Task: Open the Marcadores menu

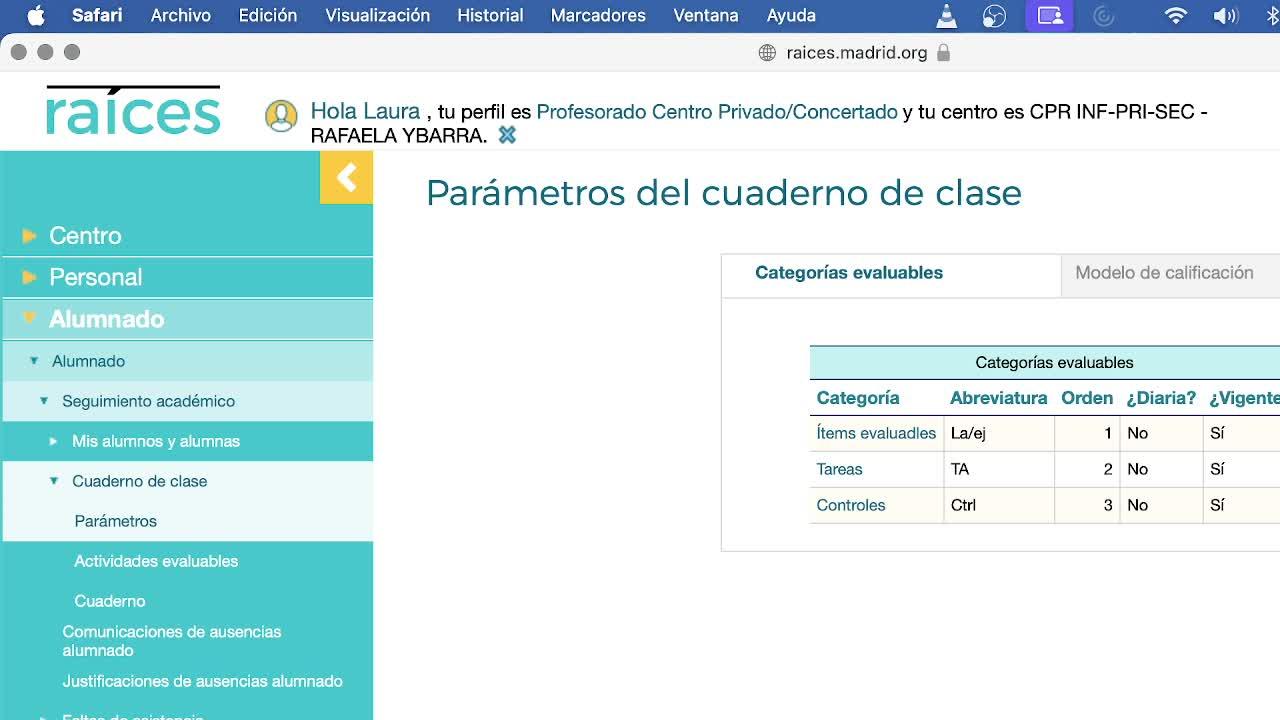Action: click(598, 15)
